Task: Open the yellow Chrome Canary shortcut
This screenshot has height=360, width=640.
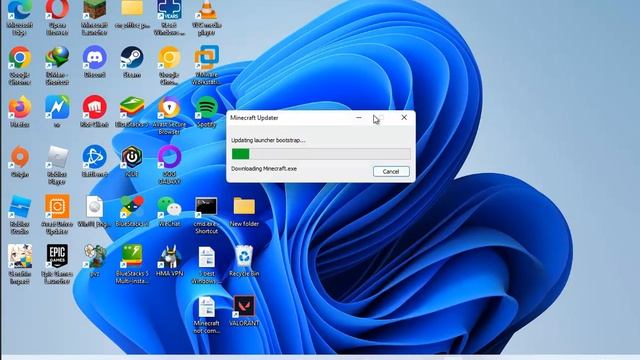Action: 169,65
